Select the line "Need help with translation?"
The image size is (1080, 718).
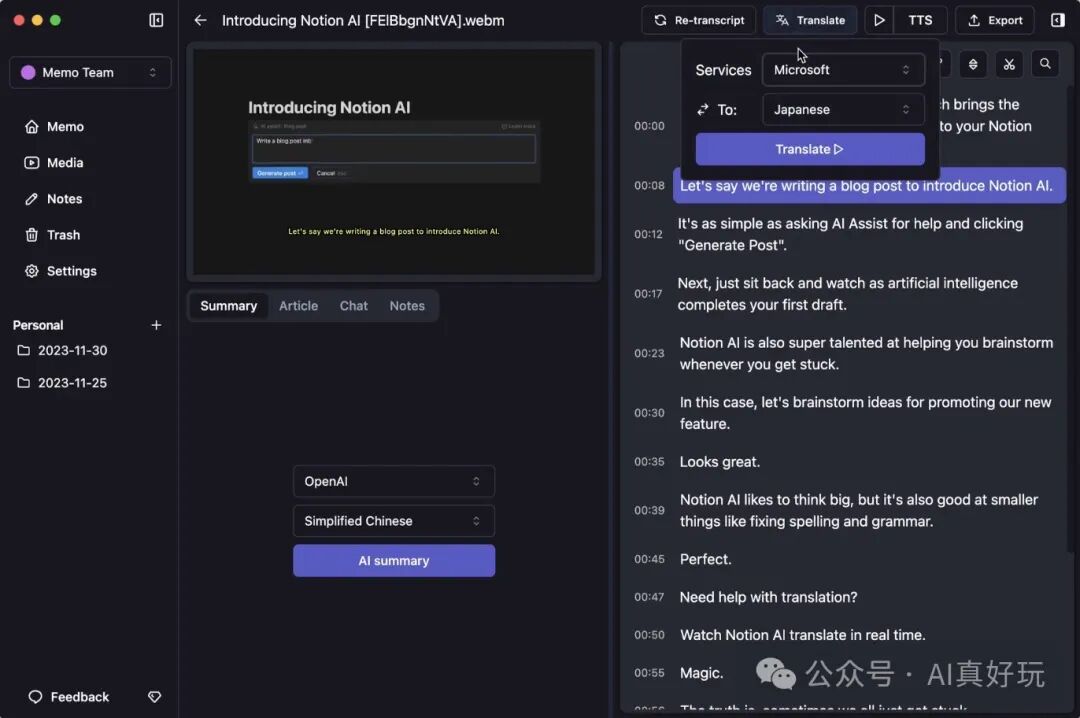pos(768,597)
